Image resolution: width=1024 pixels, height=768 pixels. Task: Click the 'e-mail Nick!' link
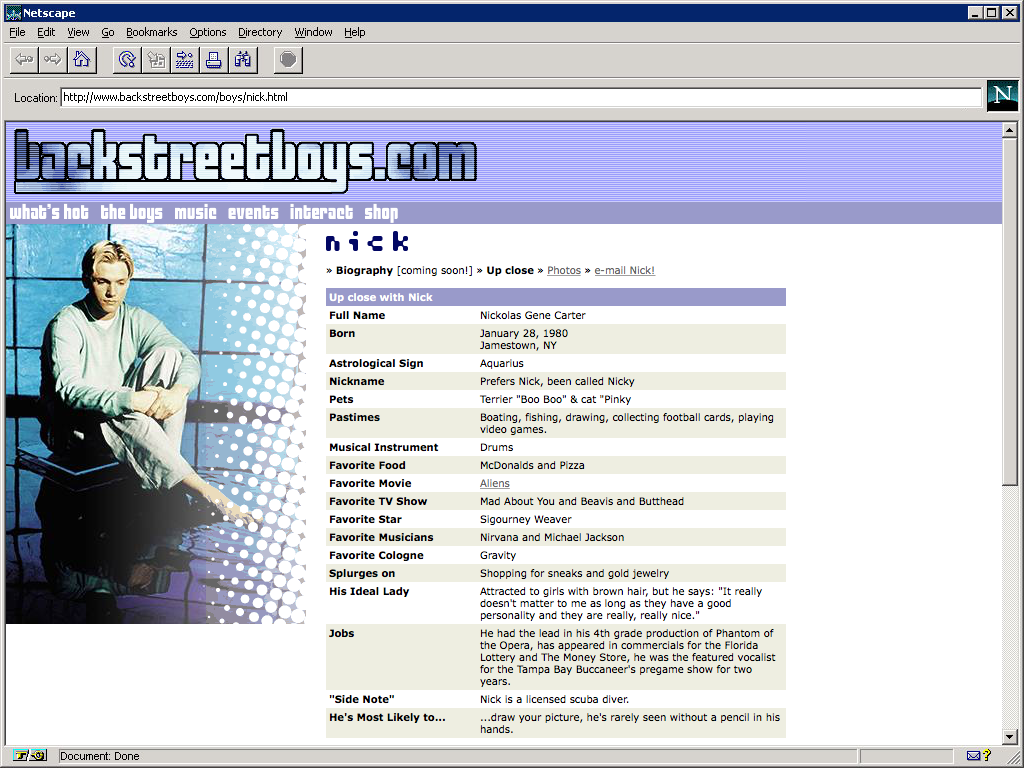624,270
